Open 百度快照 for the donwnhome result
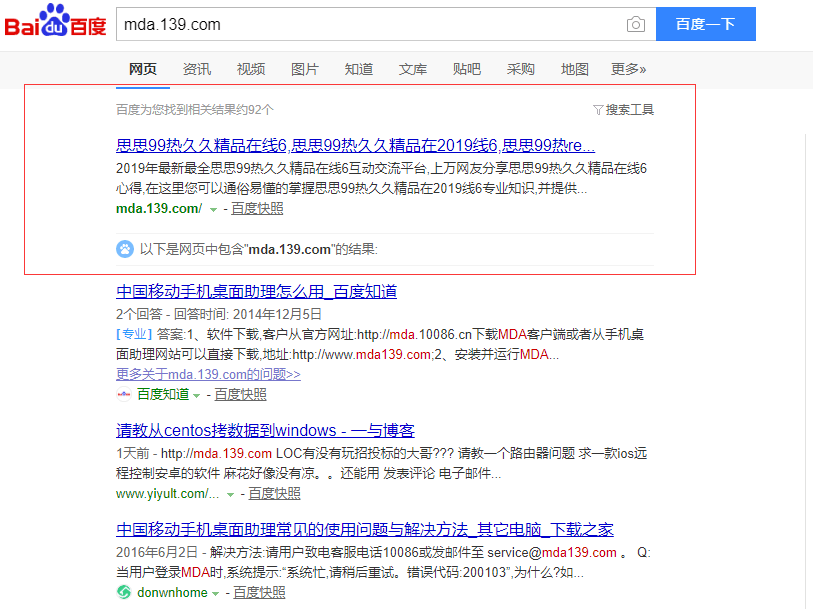 (x=259, y=592)
